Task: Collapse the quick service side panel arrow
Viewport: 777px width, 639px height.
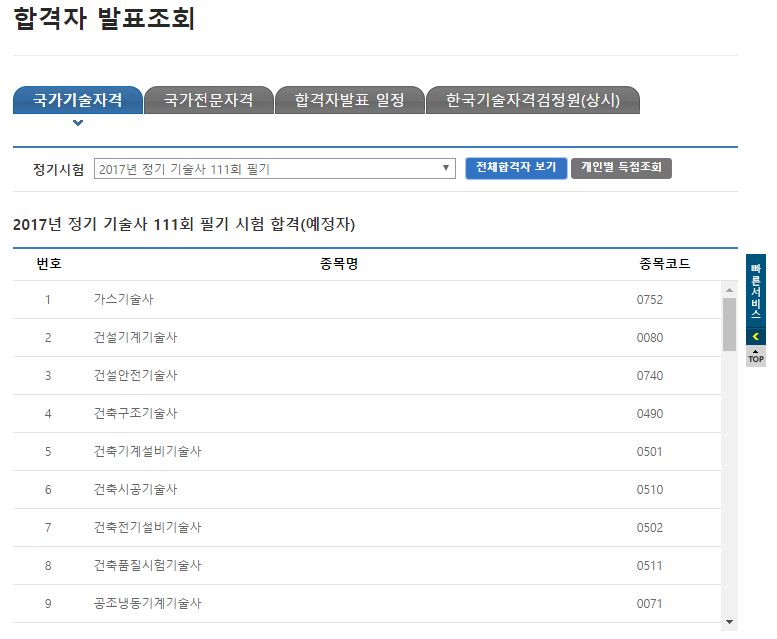Action: point(755,336)
